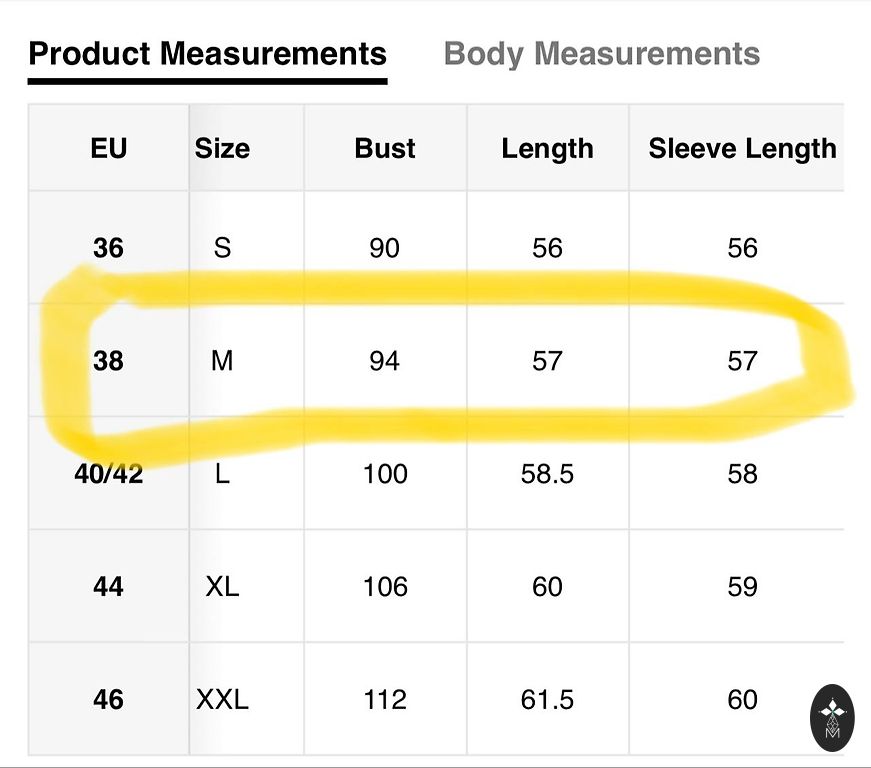This screenshot has width=871, height=768.
Task: Click the round logo icon at bottom right
Action: 832,718
